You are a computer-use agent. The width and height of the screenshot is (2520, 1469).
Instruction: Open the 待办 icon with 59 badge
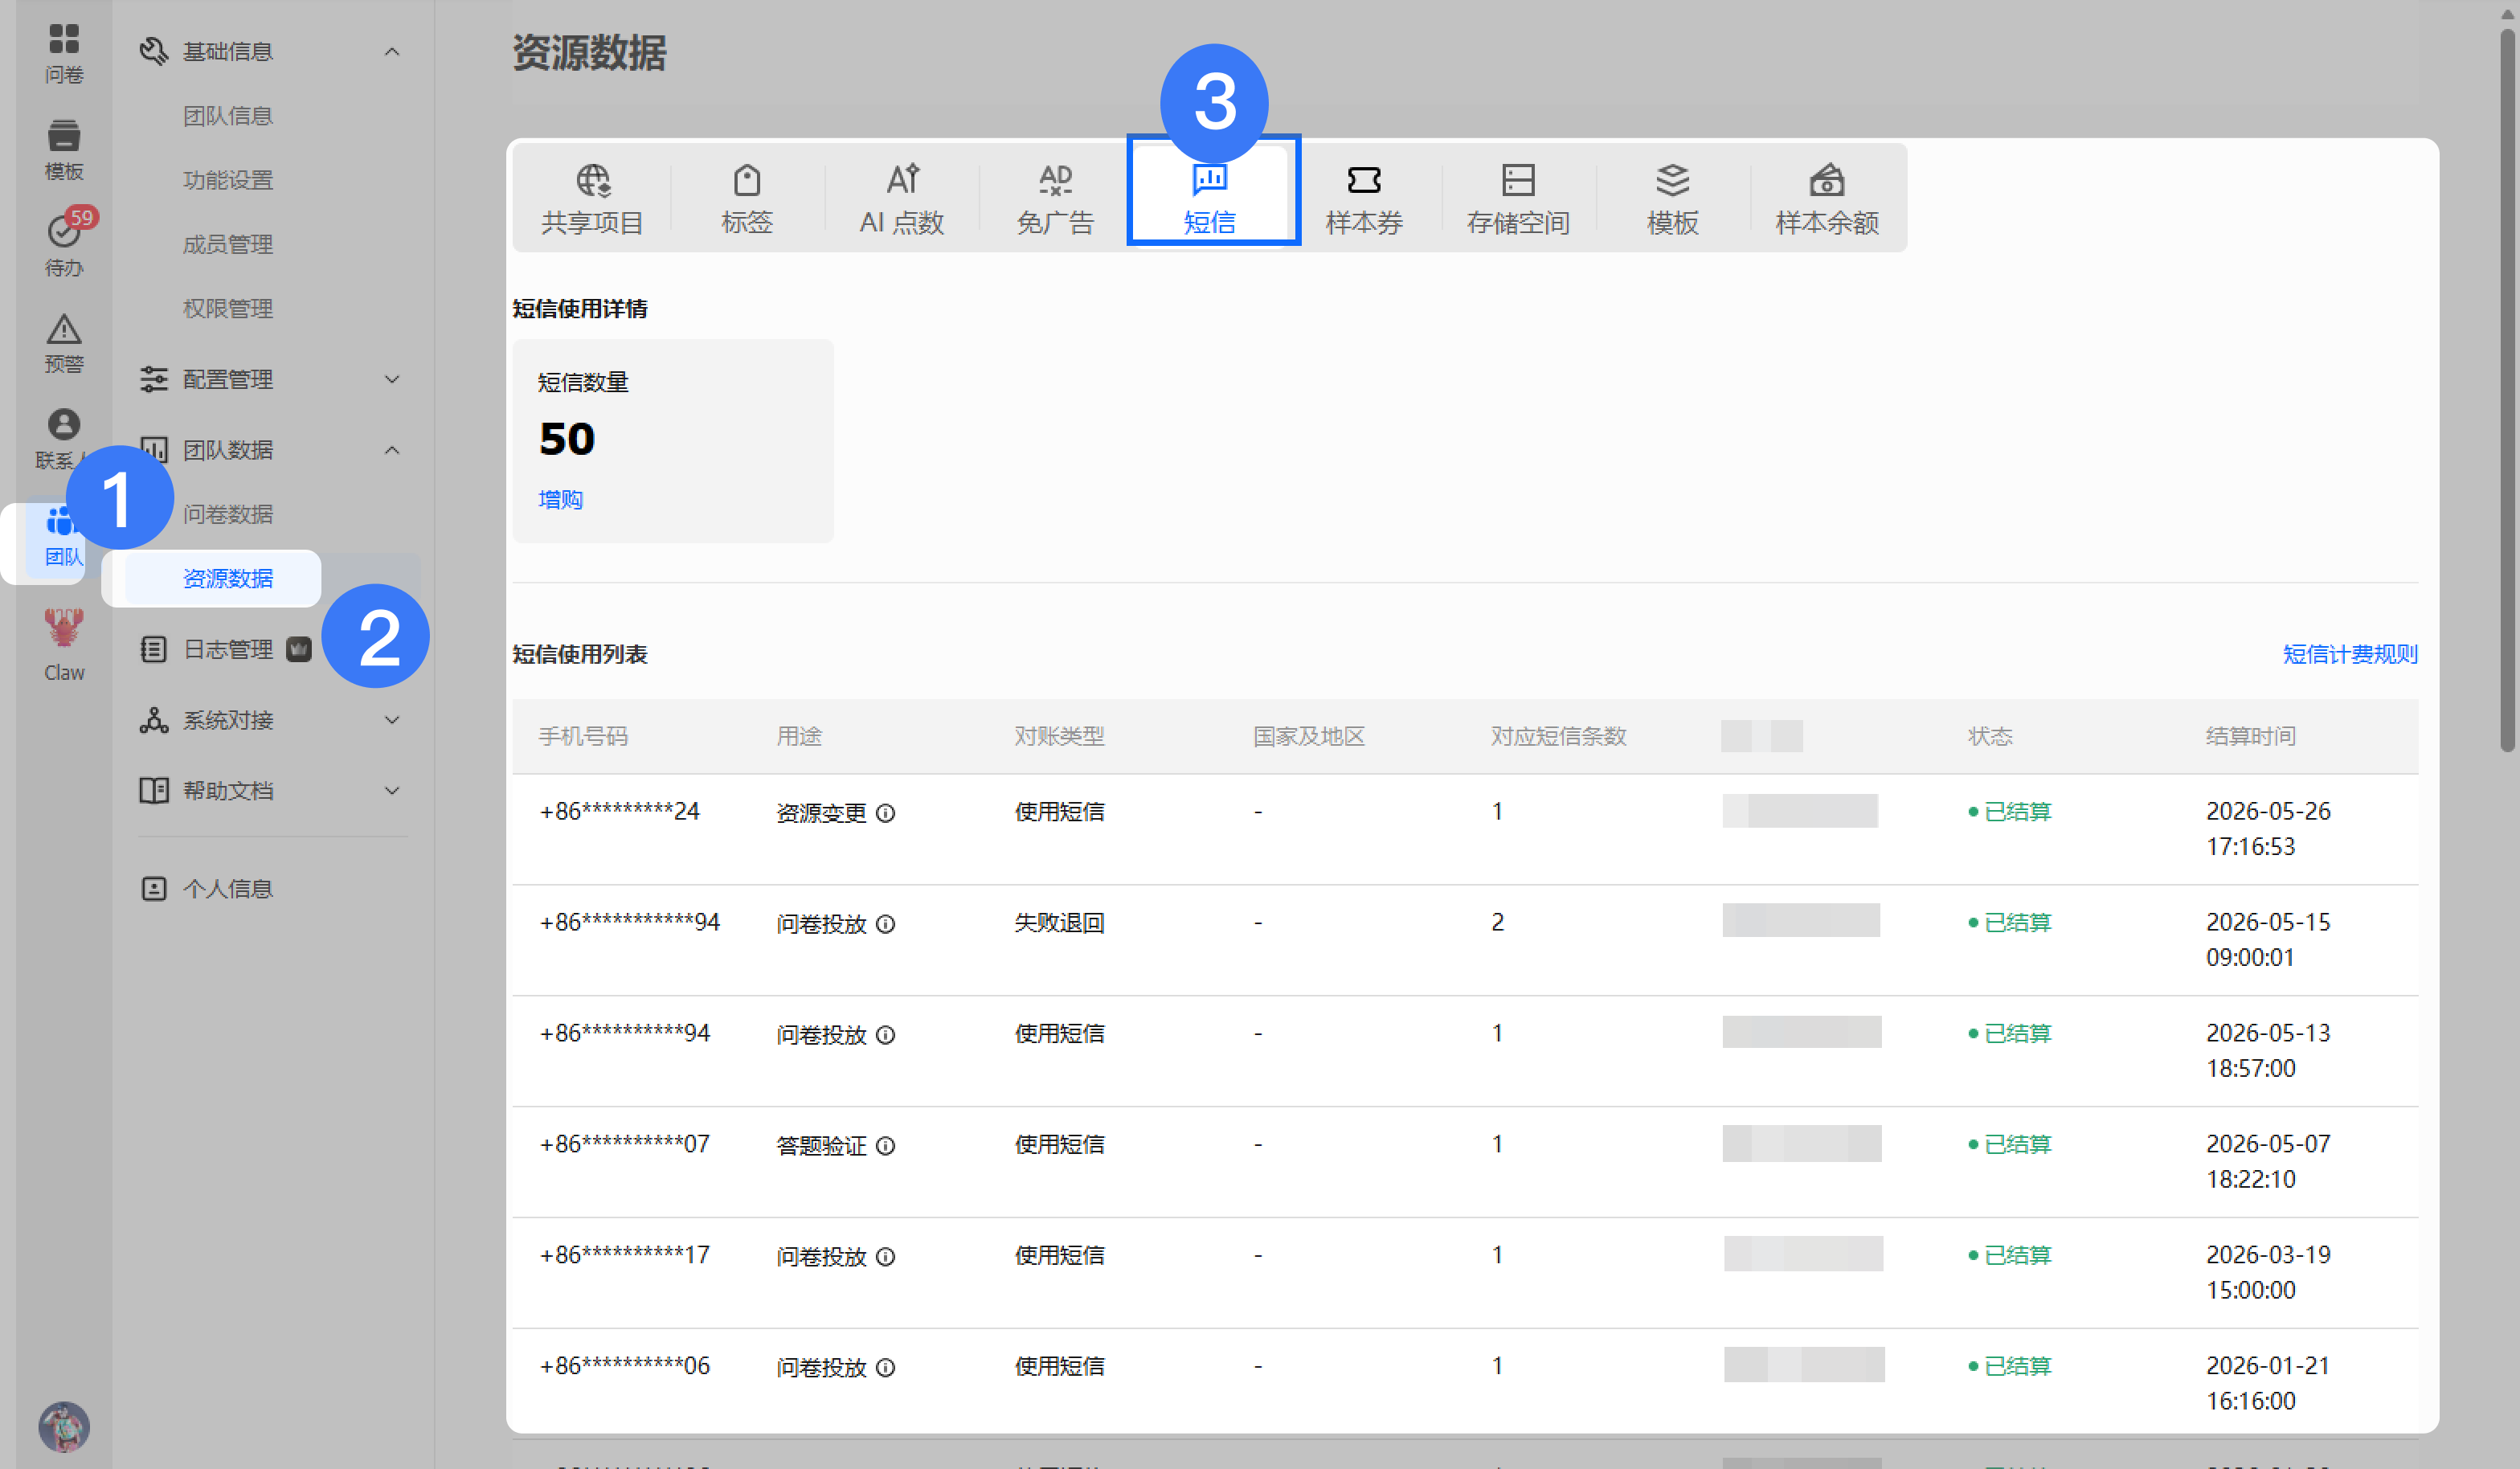pos(64,243)
